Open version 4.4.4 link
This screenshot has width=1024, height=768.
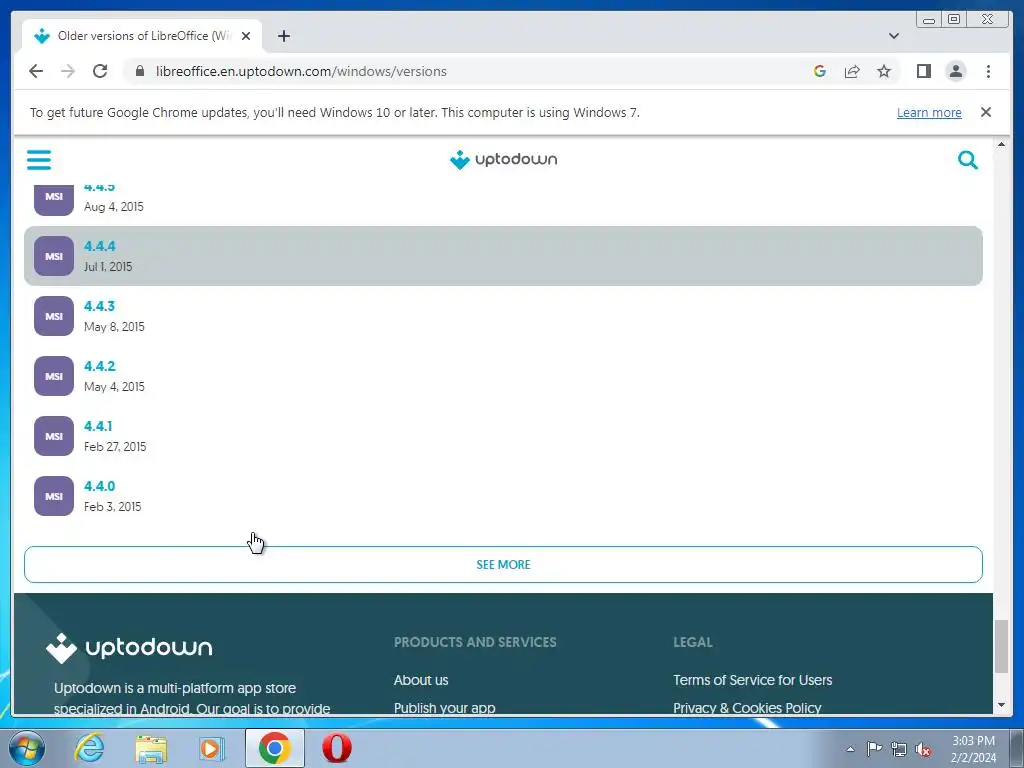[99, 246]
